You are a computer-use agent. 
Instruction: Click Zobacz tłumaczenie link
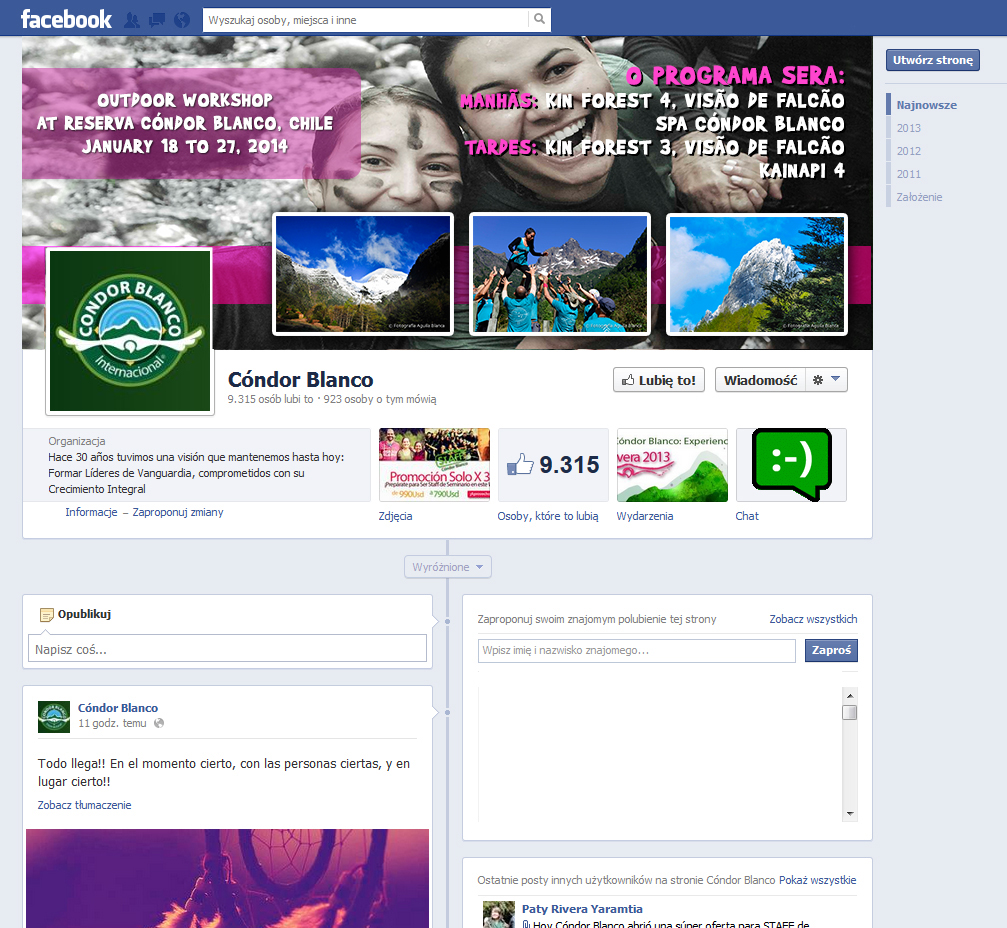click(84, 805)
